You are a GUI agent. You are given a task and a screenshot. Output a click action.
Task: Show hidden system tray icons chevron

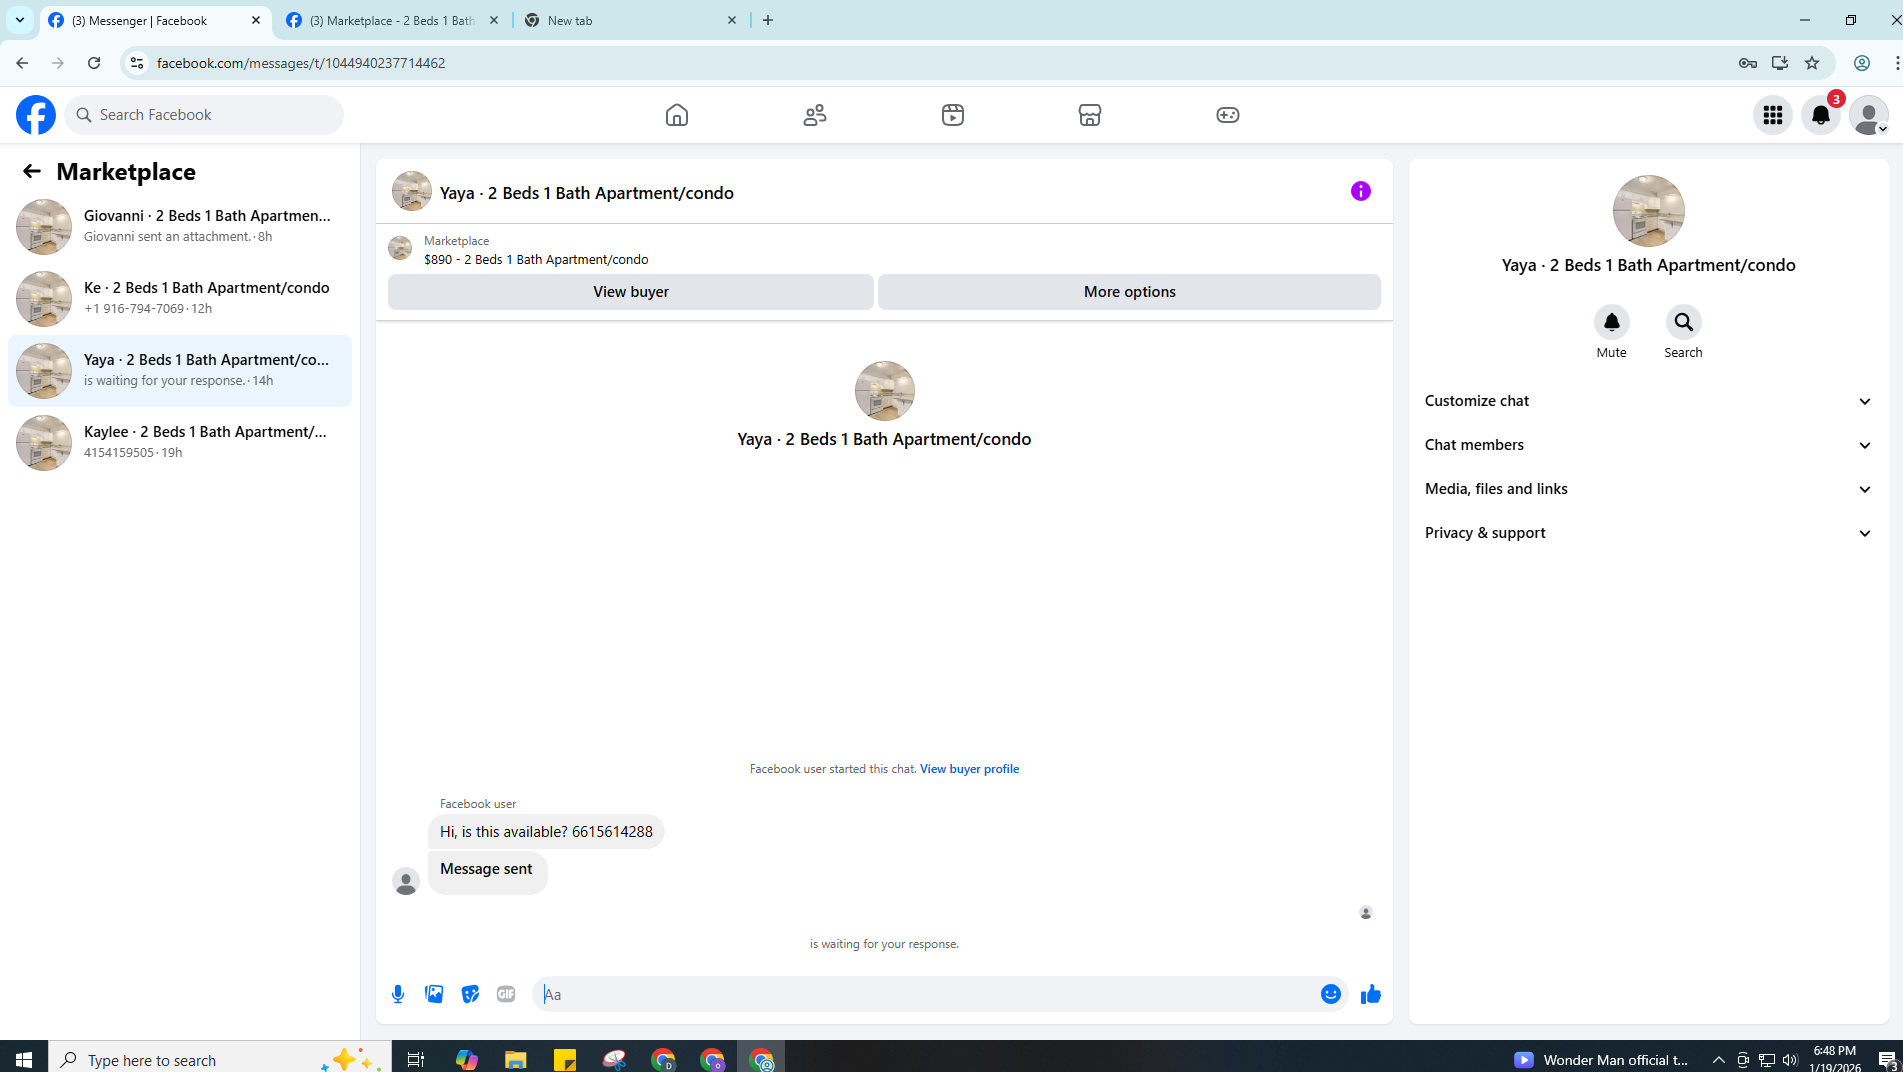[x=1719, y=1059]
